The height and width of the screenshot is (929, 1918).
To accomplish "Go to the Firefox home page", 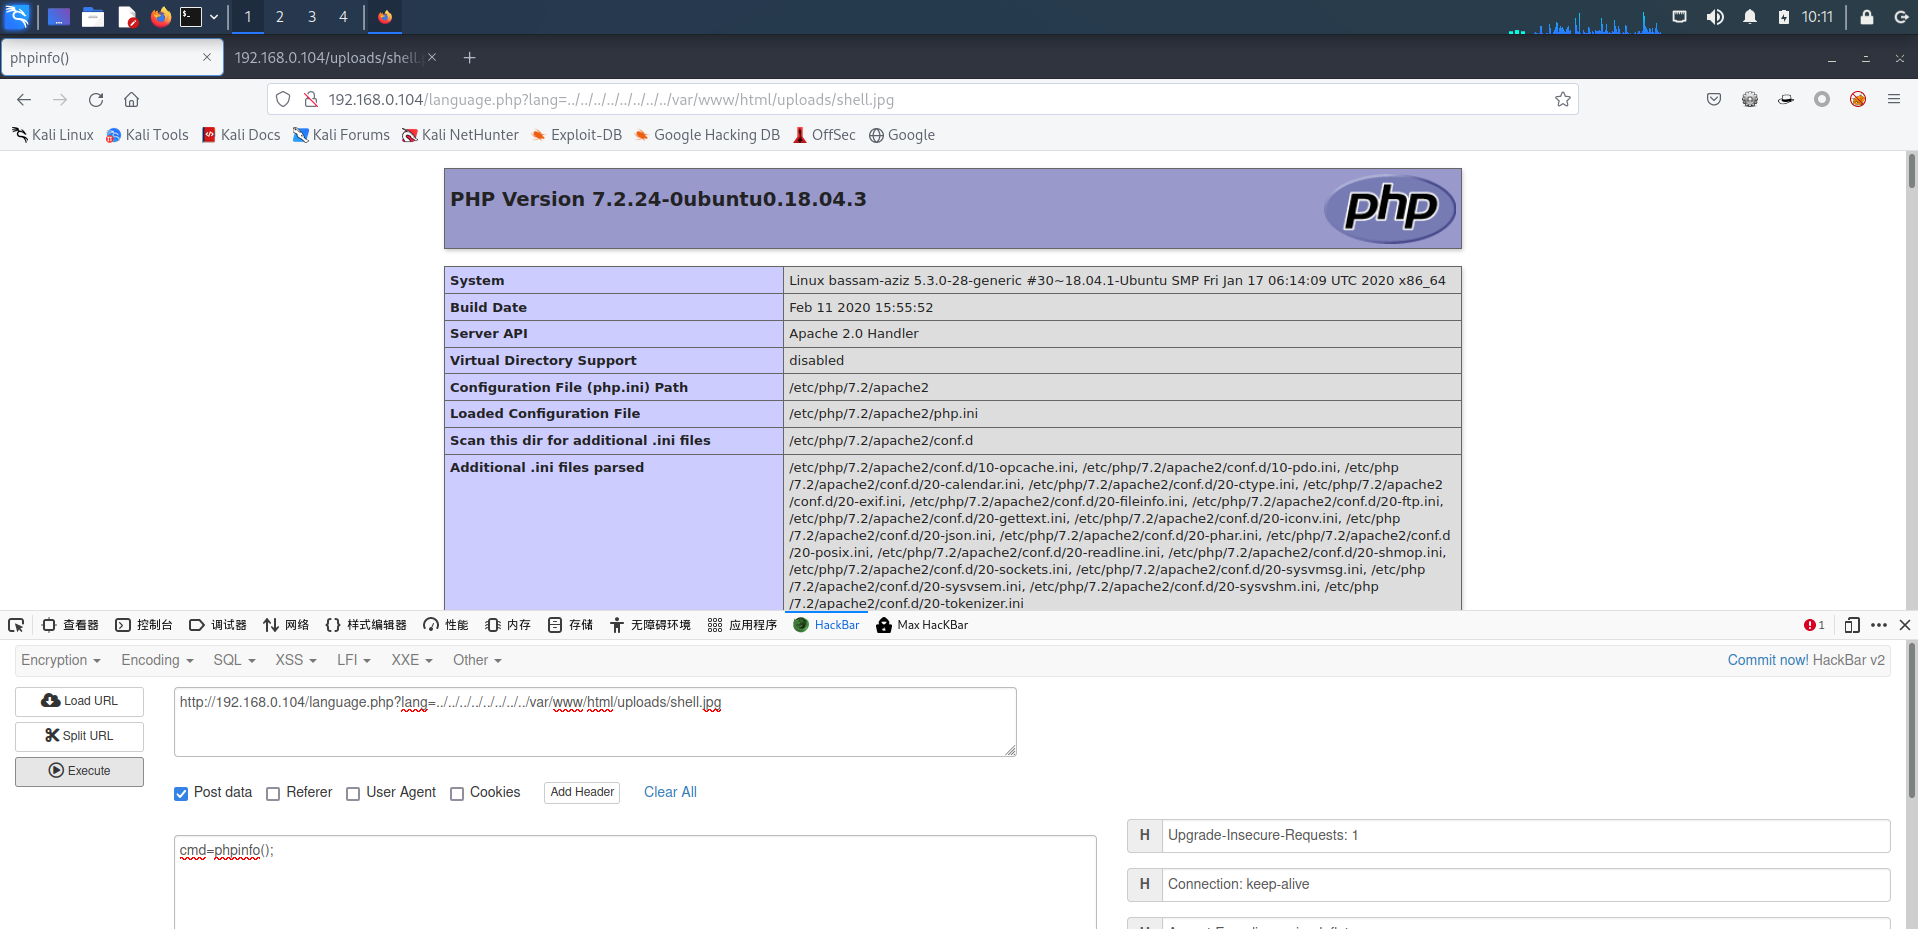I will pos(131,99).
